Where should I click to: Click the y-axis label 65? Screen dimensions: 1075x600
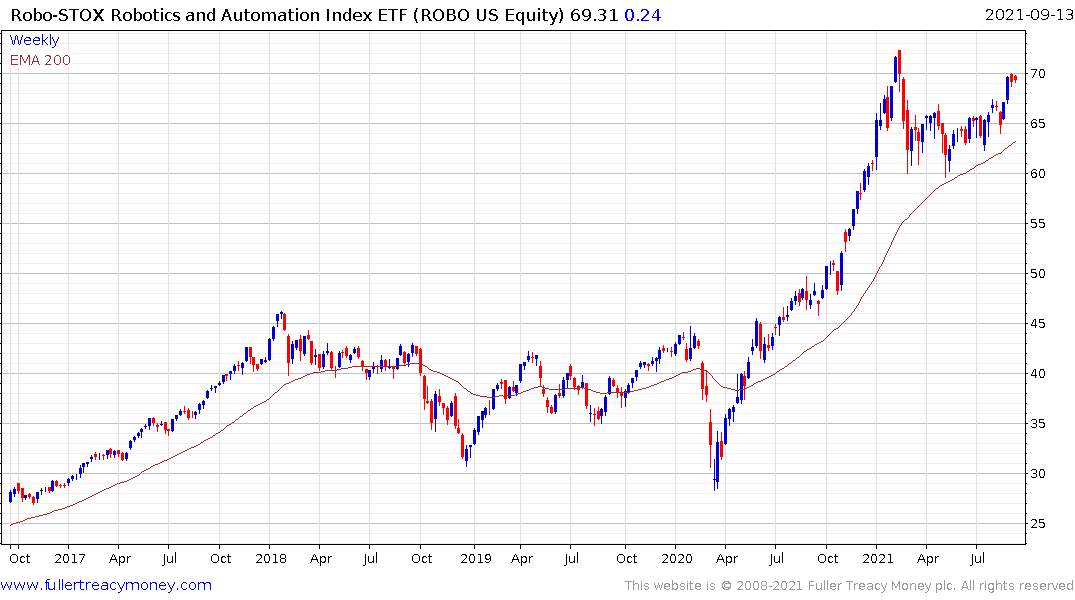tap(1038, 124)
